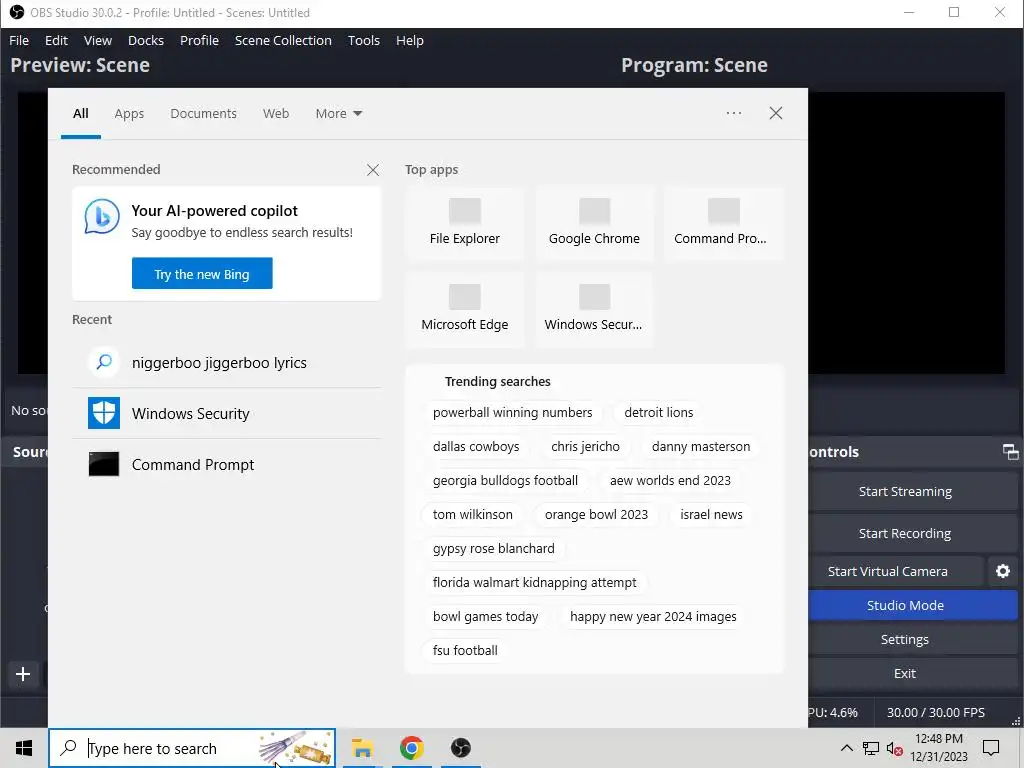This screenshot has height=768, width=1024.
Task: Open the OBS Help menu
Action: (409, 40)
